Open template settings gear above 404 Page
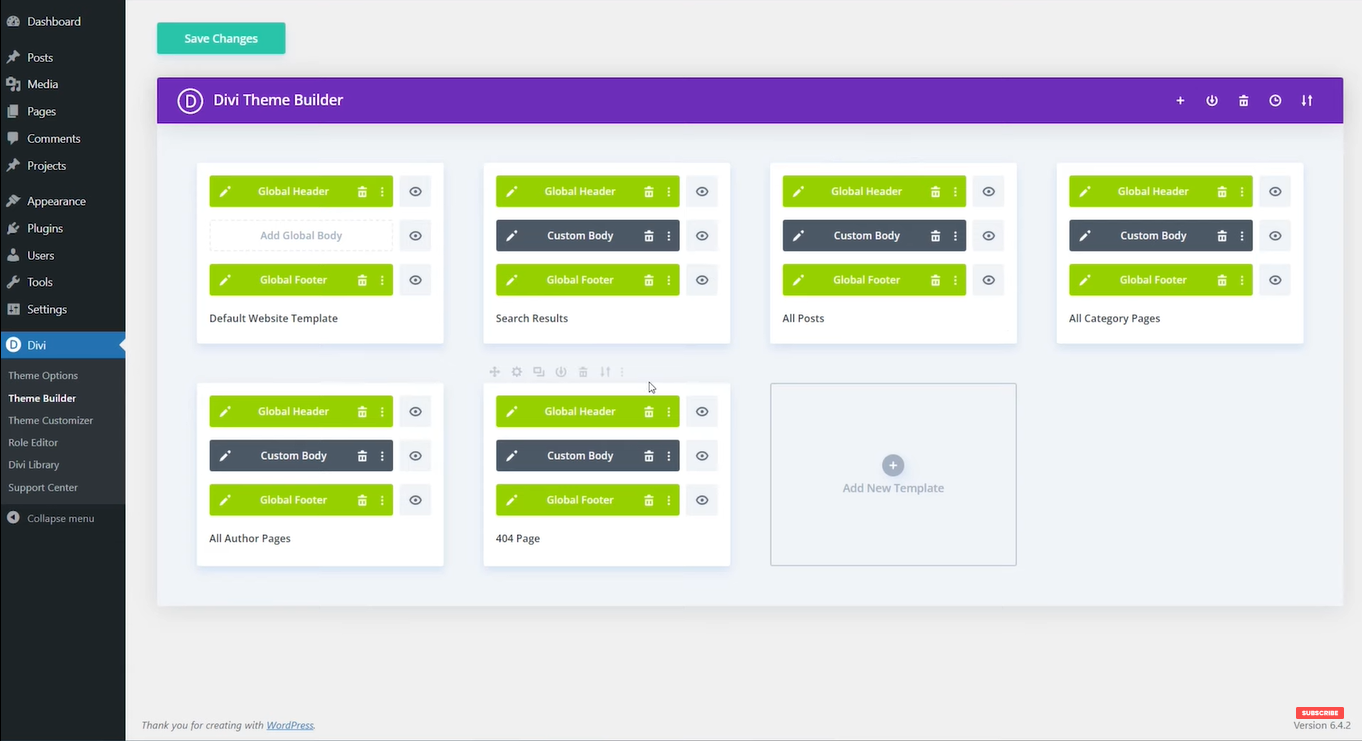Viewport: 1362px width, 741px height. tap(517, 372)
